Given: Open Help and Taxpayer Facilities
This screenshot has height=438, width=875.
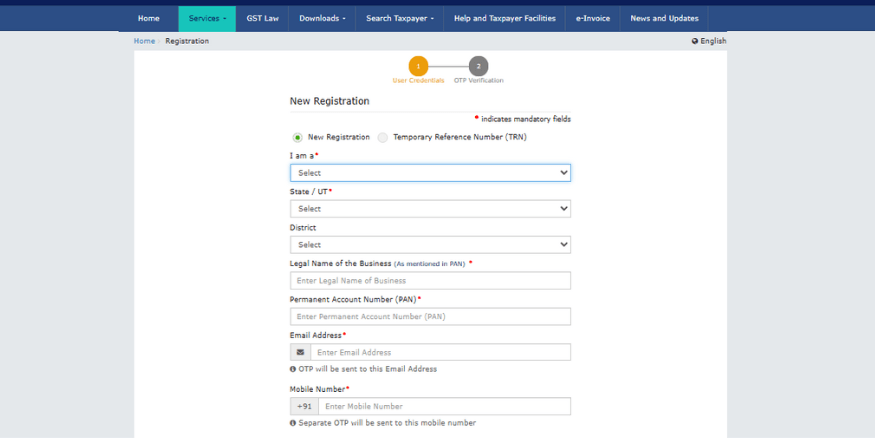Looking at the screenshot, I should (x=504, y=18).
